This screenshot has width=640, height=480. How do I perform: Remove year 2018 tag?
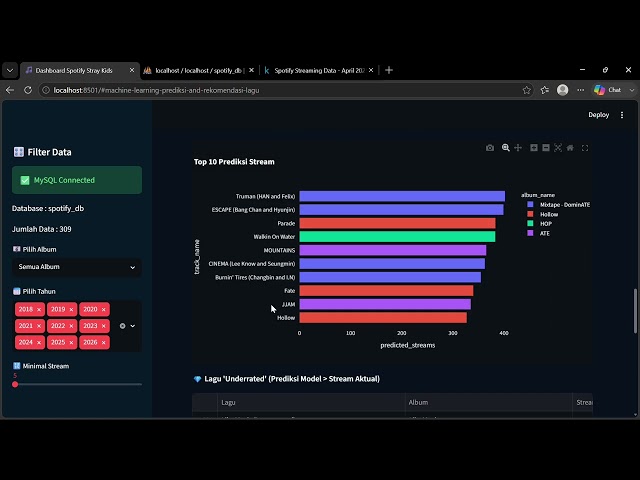coord(39,310)
